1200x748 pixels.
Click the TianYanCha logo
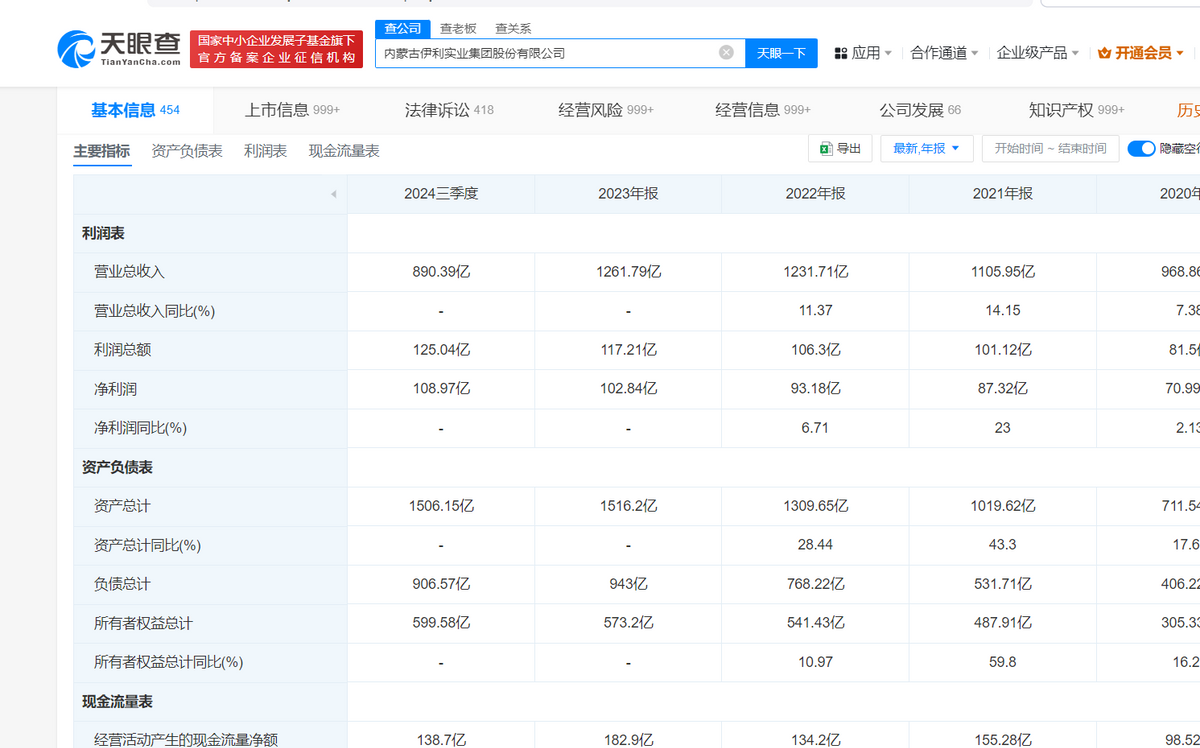[119, 48]
